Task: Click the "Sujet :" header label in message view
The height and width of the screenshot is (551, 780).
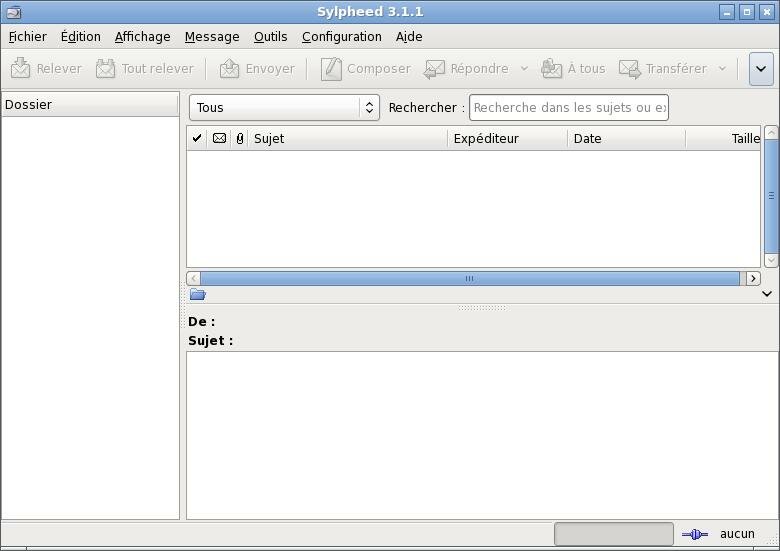Action: 210,341
